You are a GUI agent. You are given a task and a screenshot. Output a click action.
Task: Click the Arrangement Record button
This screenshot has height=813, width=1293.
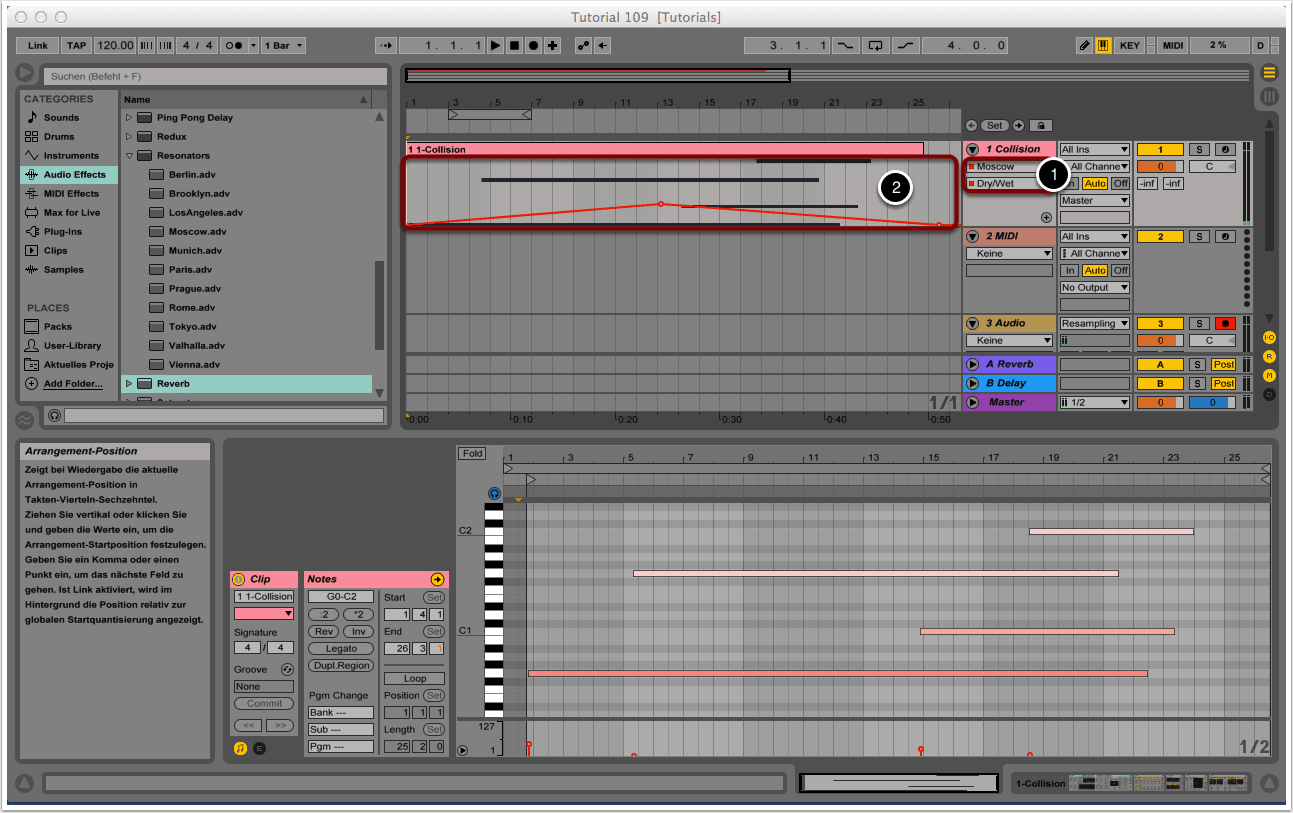533,46
